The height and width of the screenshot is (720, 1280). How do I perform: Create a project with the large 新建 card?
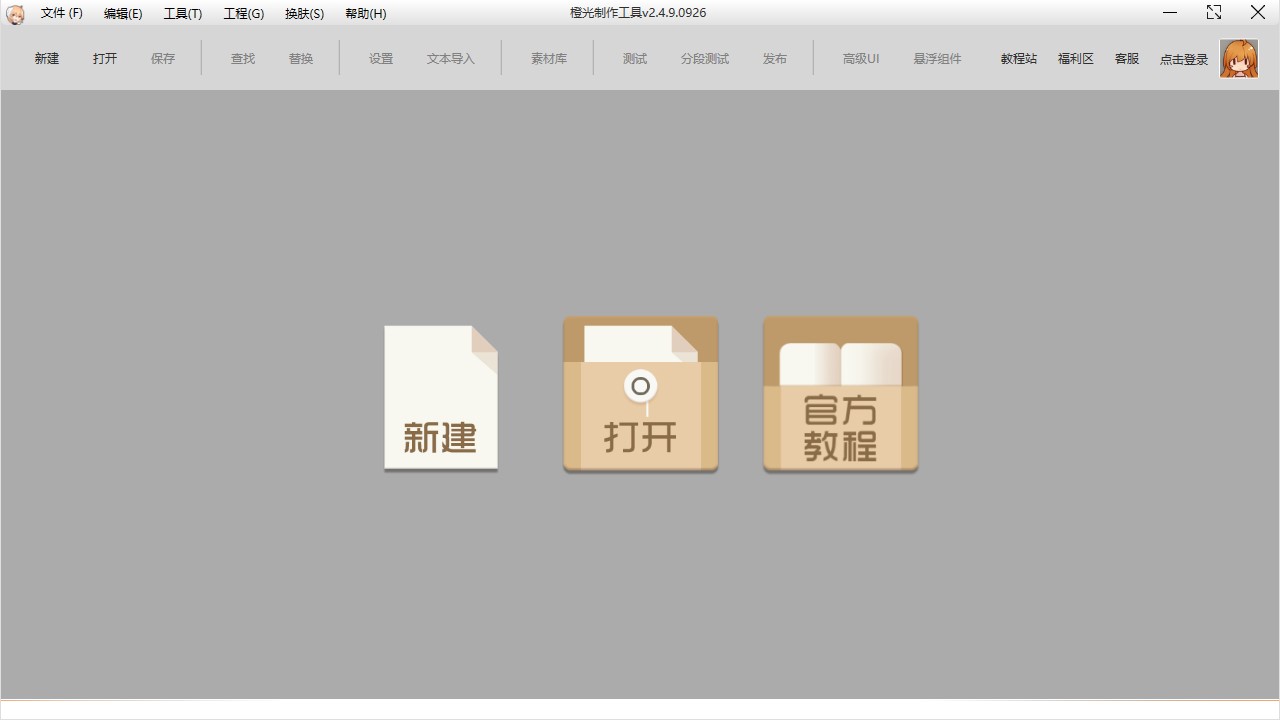(x=440, y=396)
